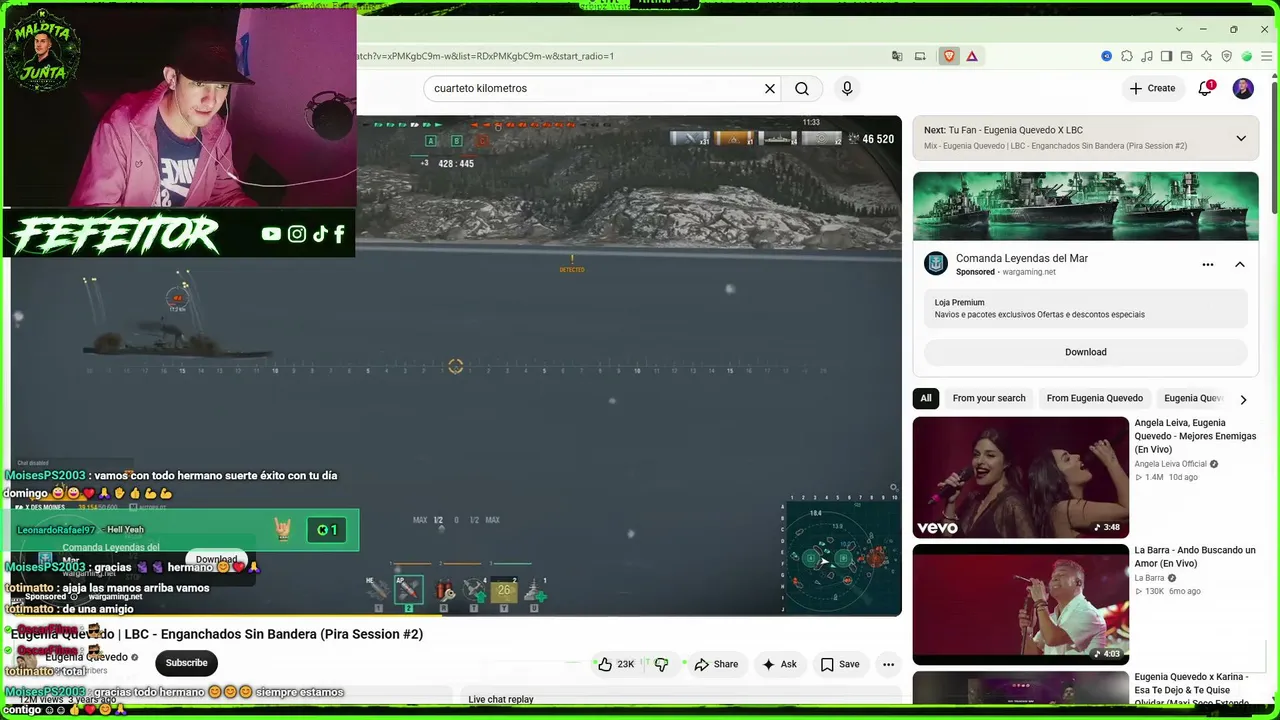Click the TikTok icon on stream overlay

[320, 234]
